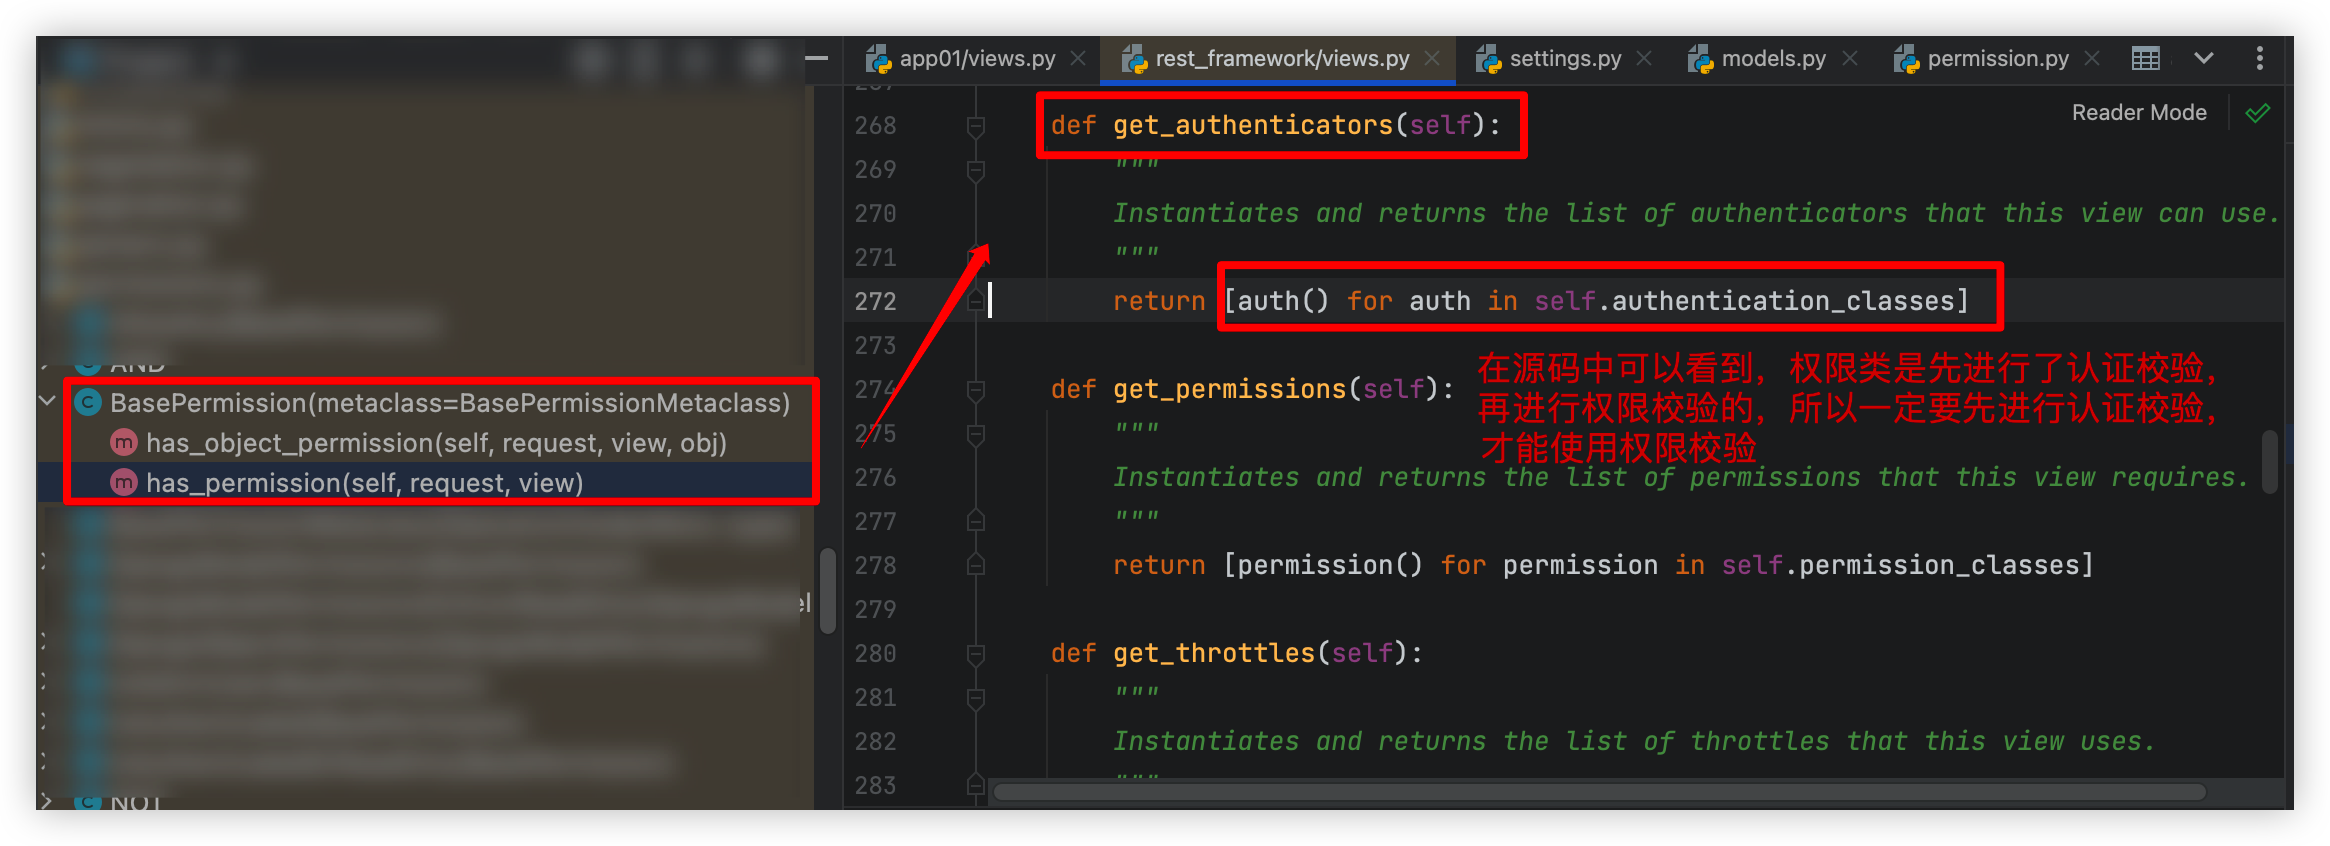Click on get_permissions function name

tap(1230, 389)
